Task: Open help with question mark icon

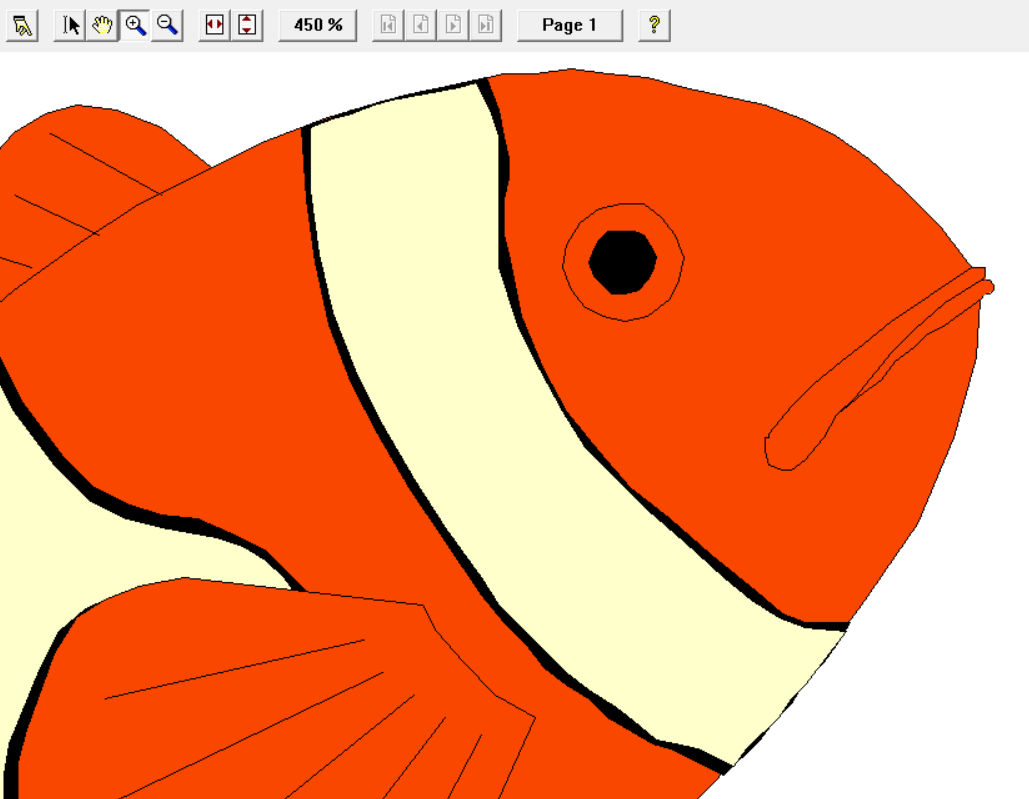Action: coord(654,26)
